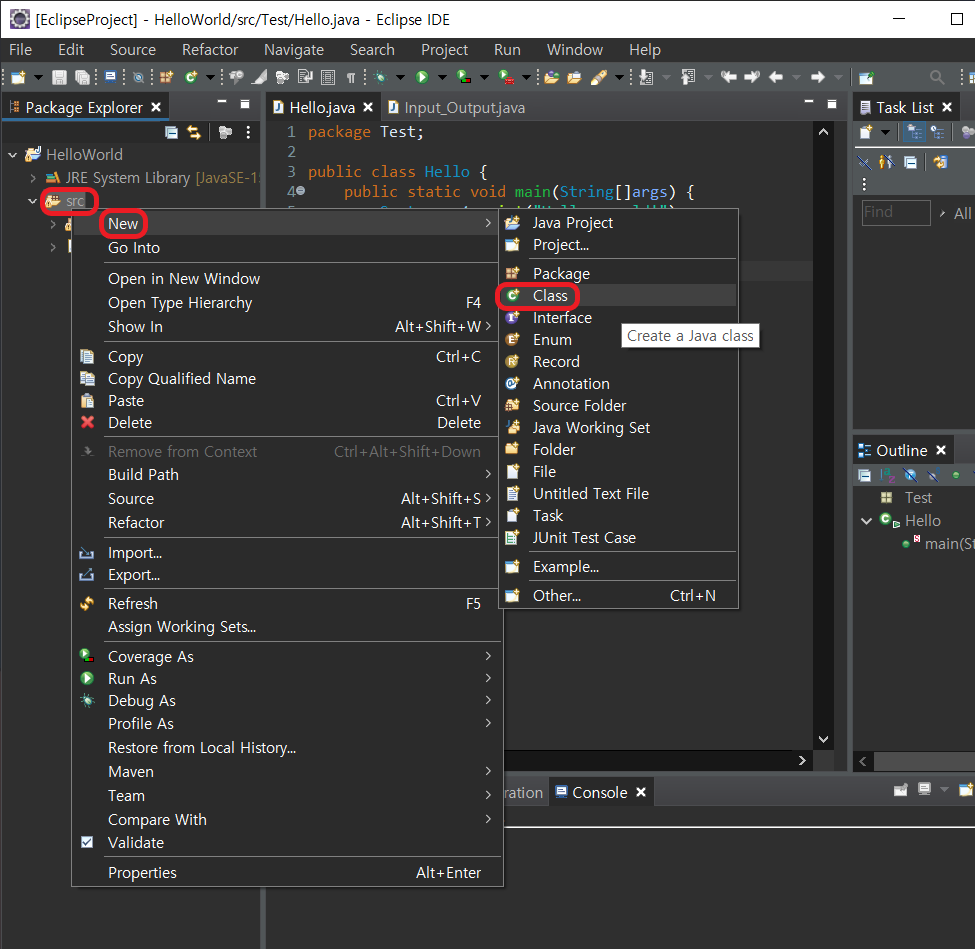Open a terminal from the toolbar
The width and height of the screenshot is (975, 949).
pos(110,77)
